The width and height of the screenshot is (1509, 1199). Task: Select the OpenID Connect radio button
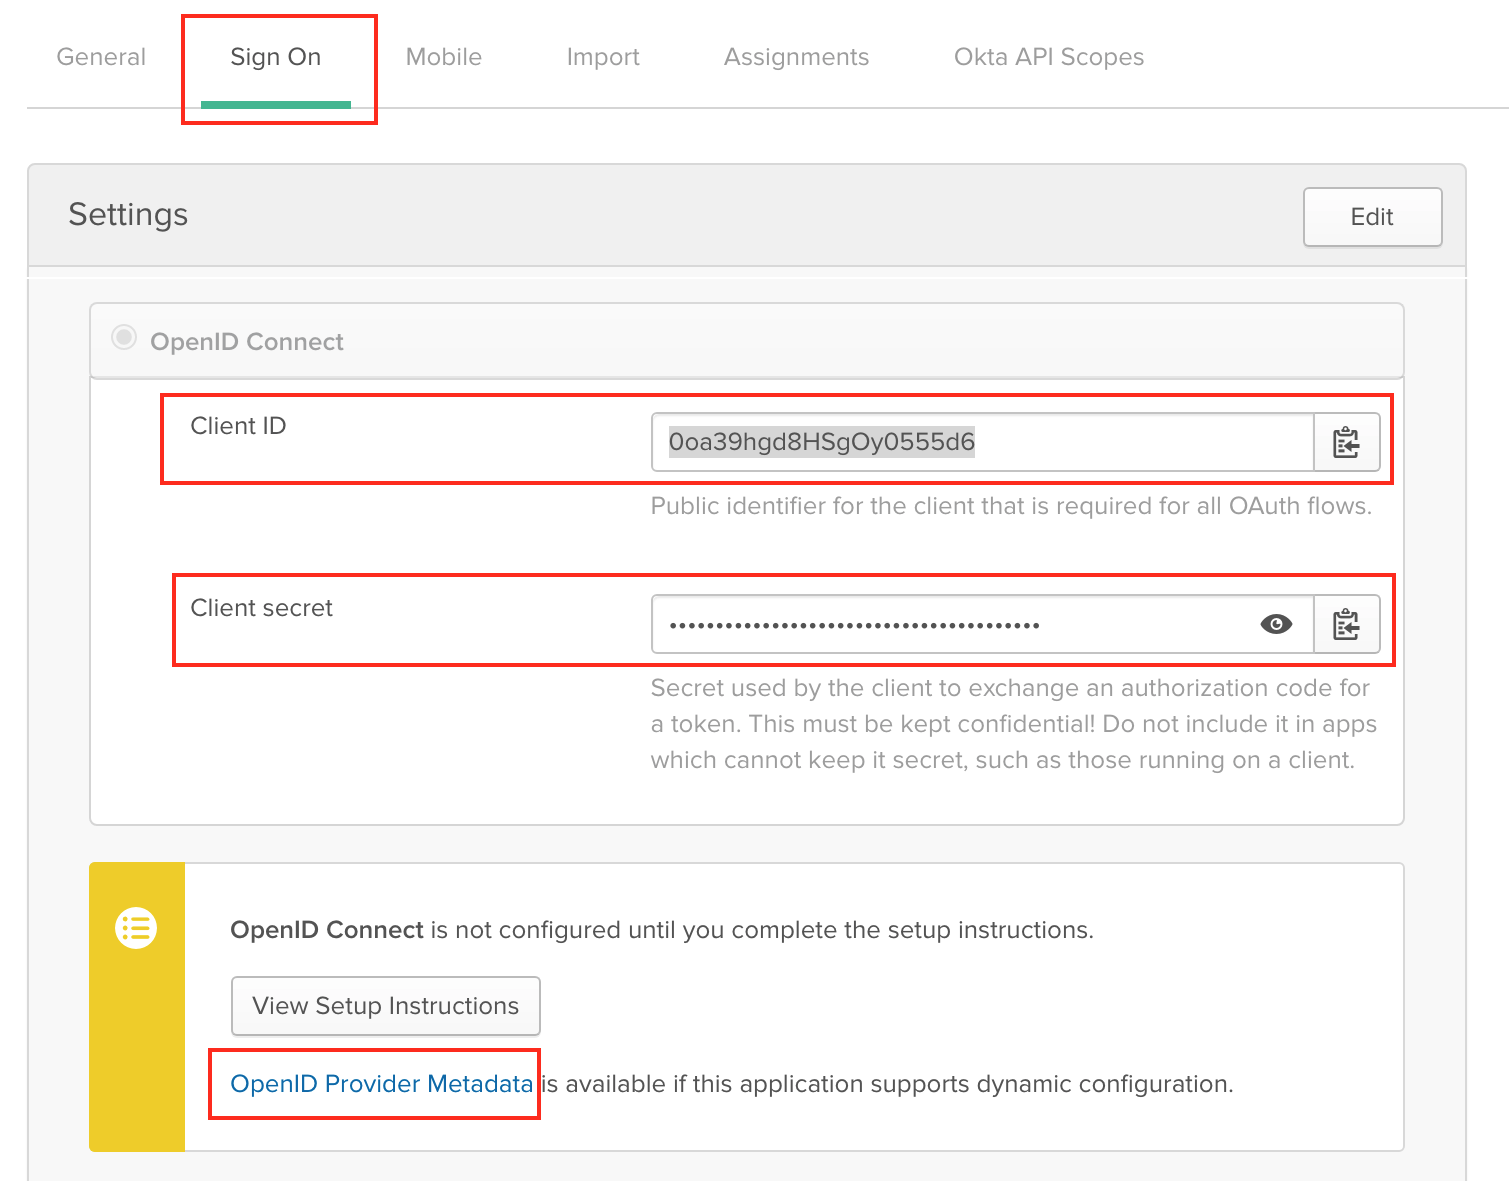tap(123, 338)
